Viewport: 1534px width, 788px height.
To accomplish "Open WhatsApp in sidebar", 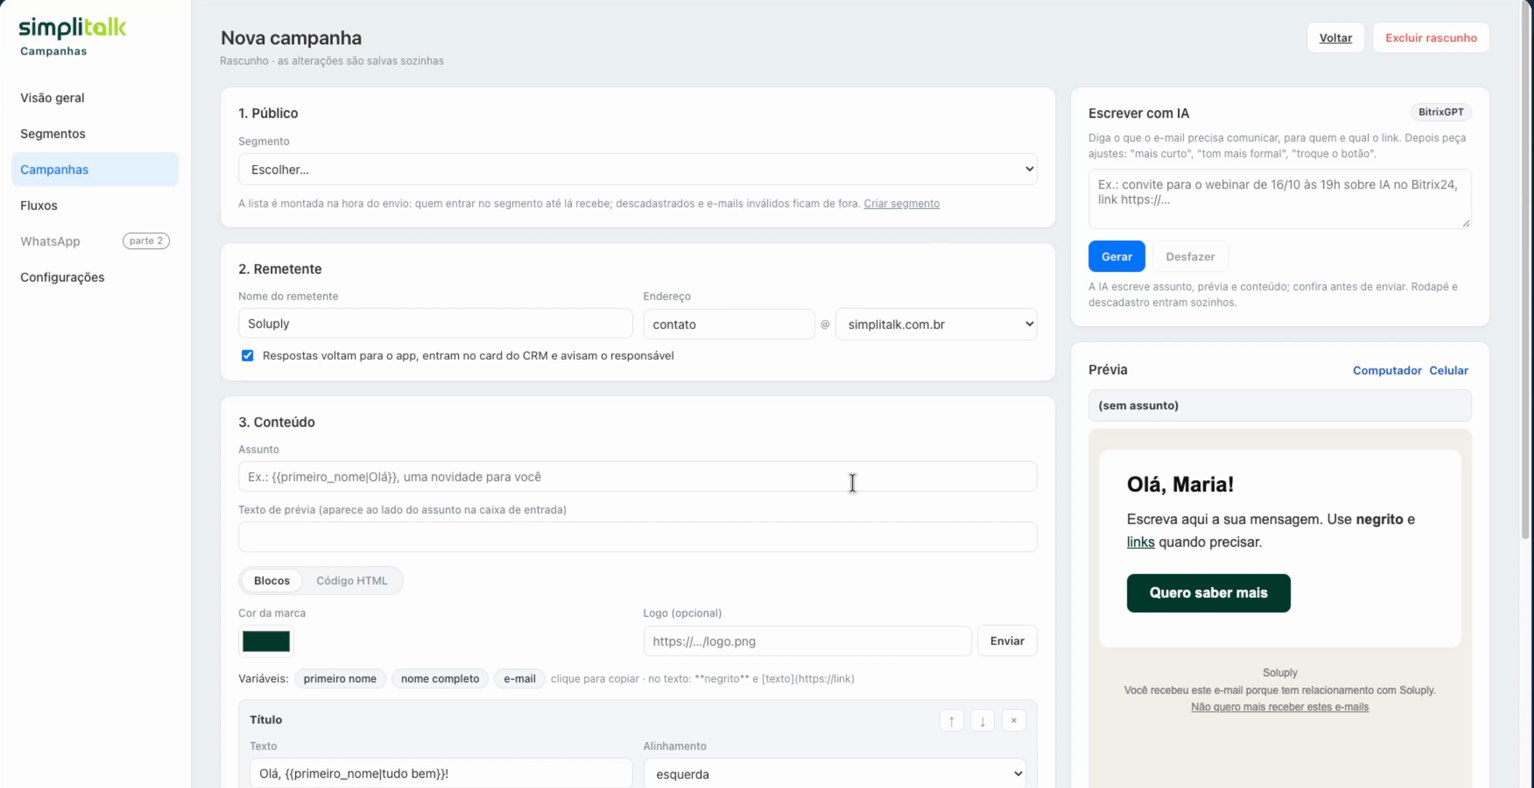I will (94, 241).
